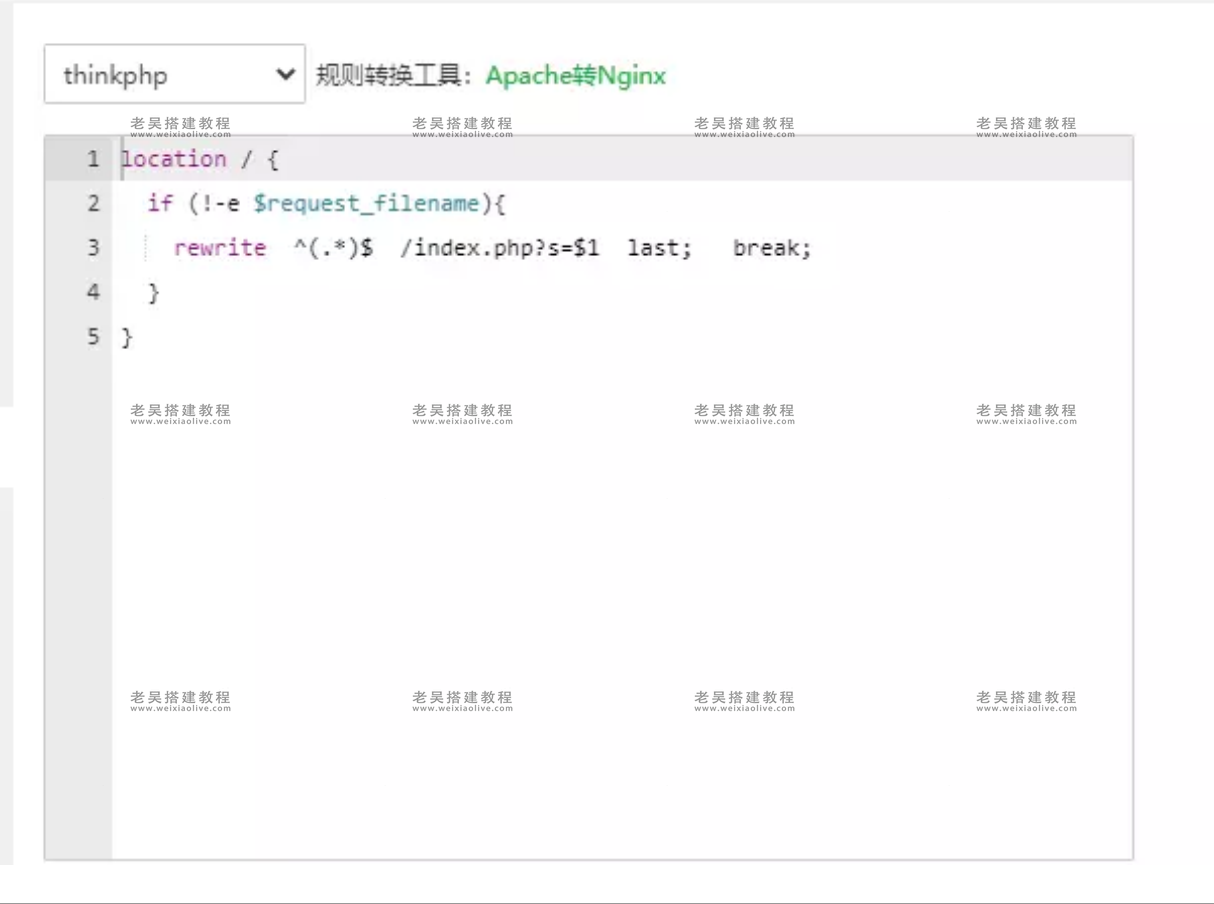This screenshot has height=904, width=1214.
Task: Click the 'break;' statement on line 3
Action: 772,248
